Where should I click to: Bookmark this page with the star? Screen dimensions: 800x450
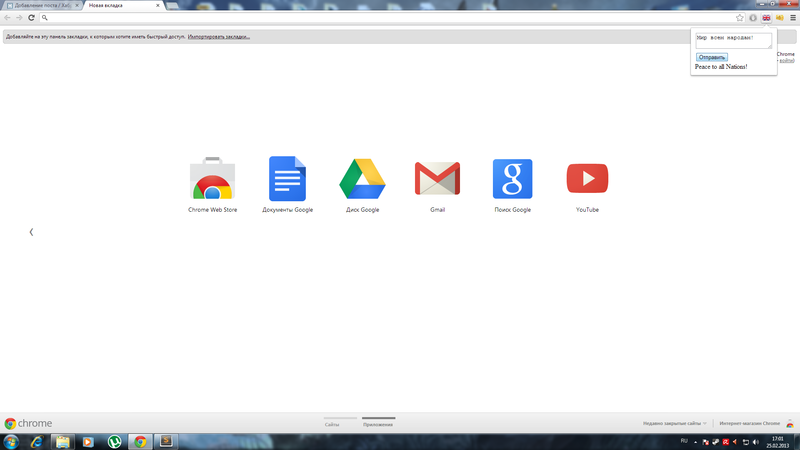[x=740, y=17]
